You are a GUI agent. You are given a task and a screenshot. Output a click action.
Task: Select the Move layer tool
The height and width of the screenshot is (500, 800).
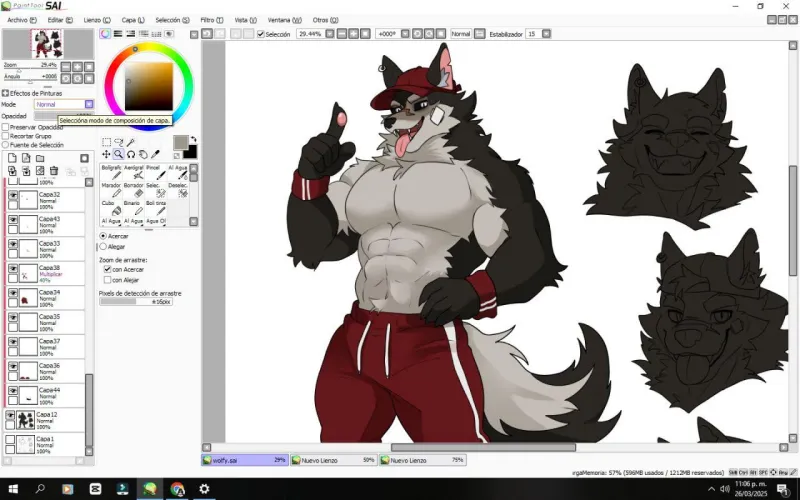point(106,154)
